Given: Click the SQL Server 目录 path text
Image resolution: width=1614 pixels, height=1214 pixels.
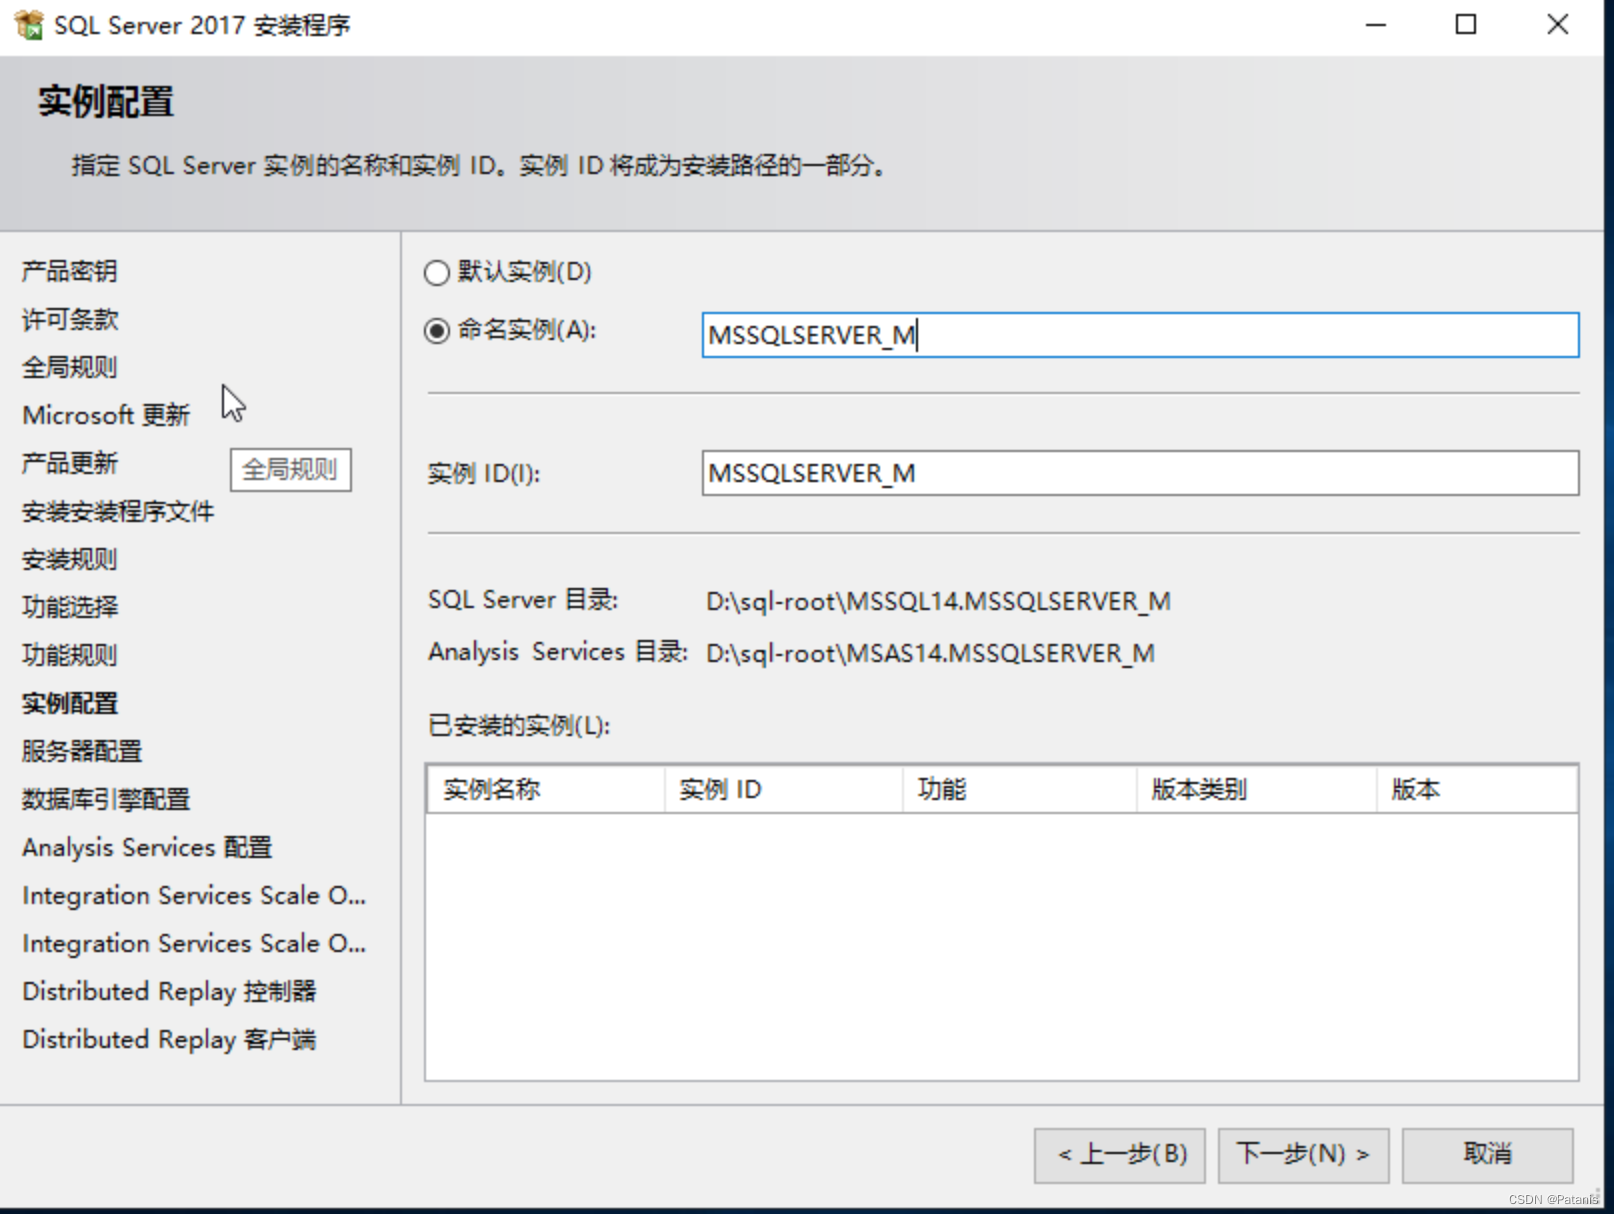Looking at the screenshot, I should [938, 601].
